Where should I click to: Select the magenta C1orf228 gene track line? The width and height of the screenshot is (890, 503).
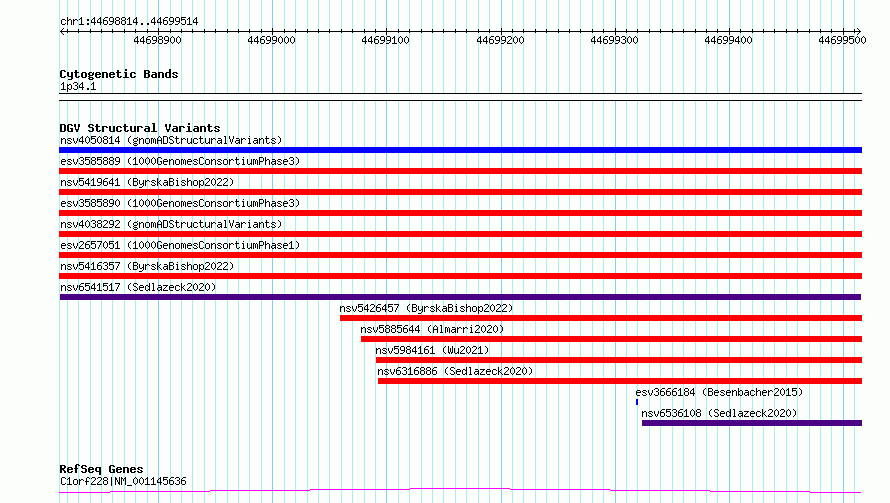[x=460, y=491]
